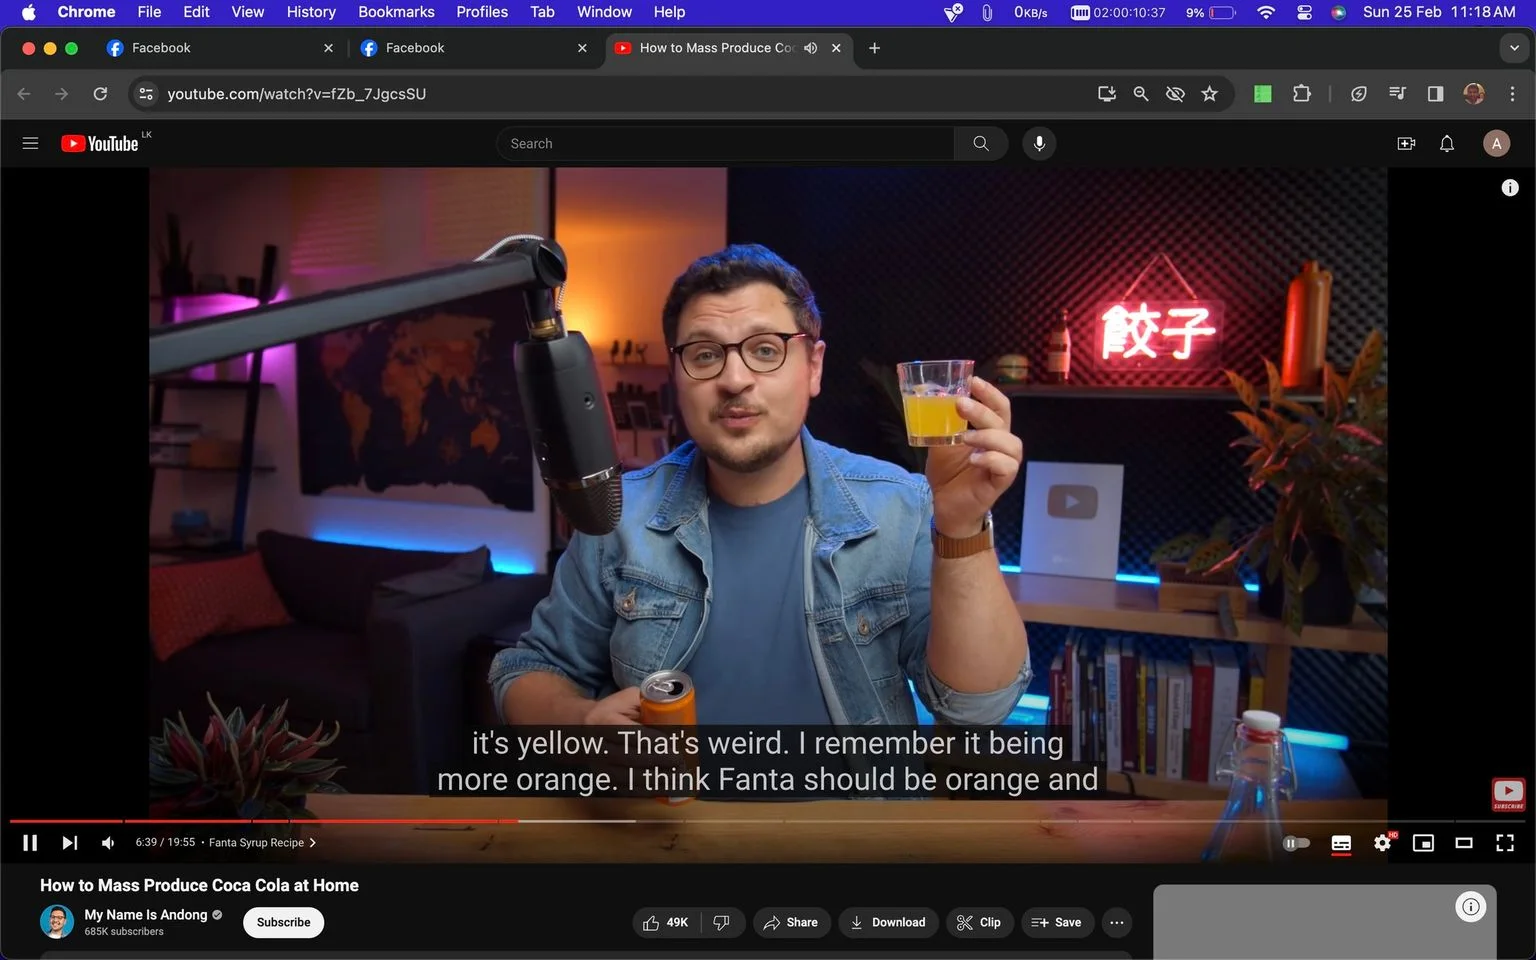The width and height of the screenshot is (1536, 960).
Task: Share the video
Action: 790,922
